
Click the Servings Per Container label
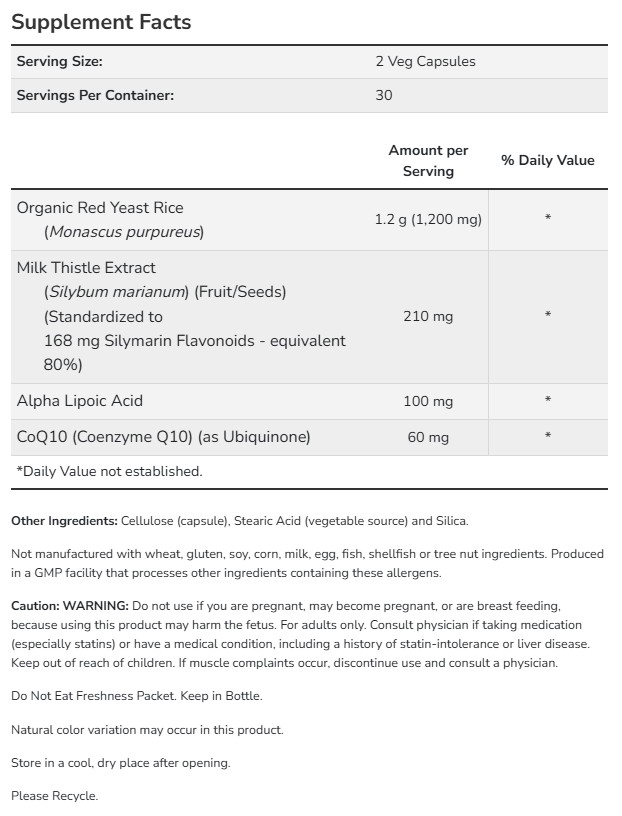click(x=95, y=96)
